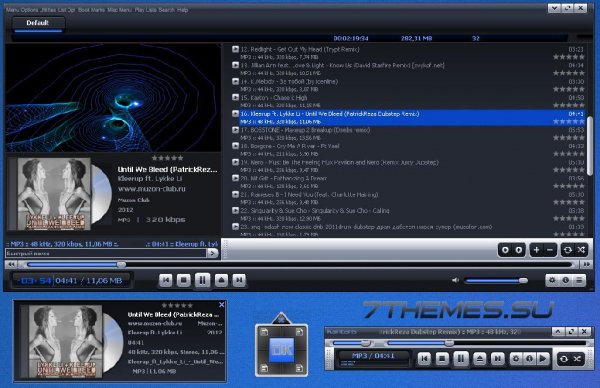Set rating stars above track title
Viewport: 600px width, 388px height.
(x=167, y=158)
